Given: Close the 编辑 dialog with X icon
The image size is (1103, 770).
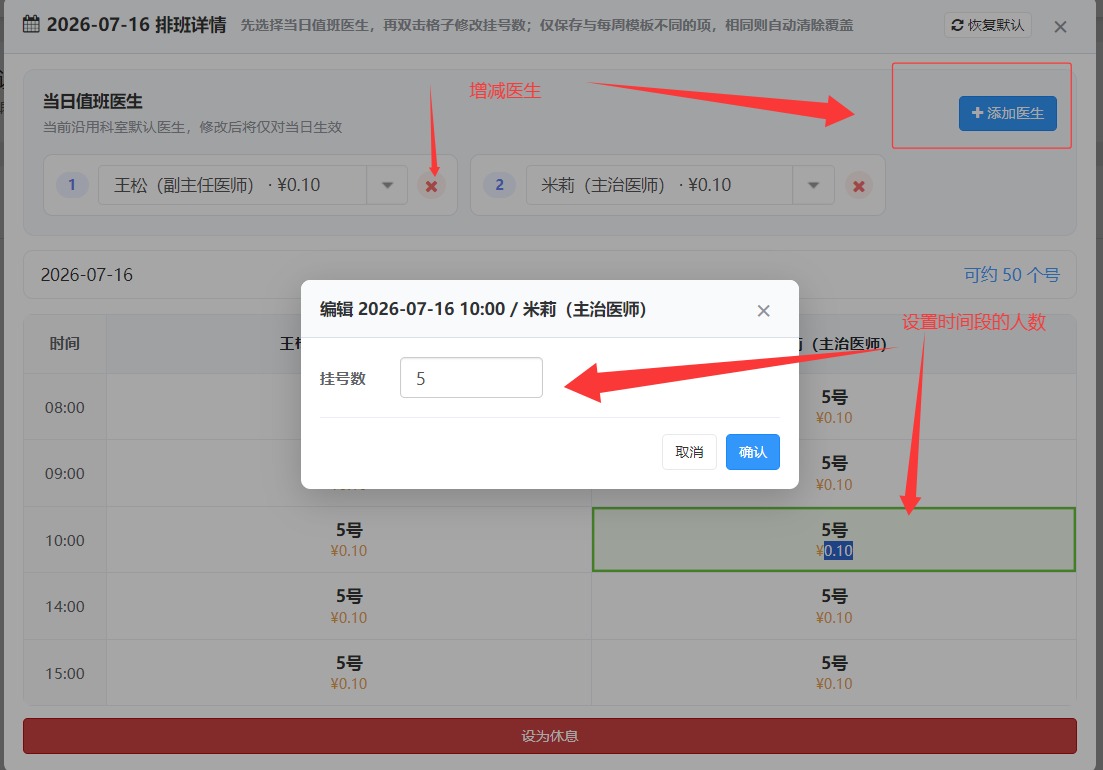Looking at the screenshot, I should click(763, 310).
